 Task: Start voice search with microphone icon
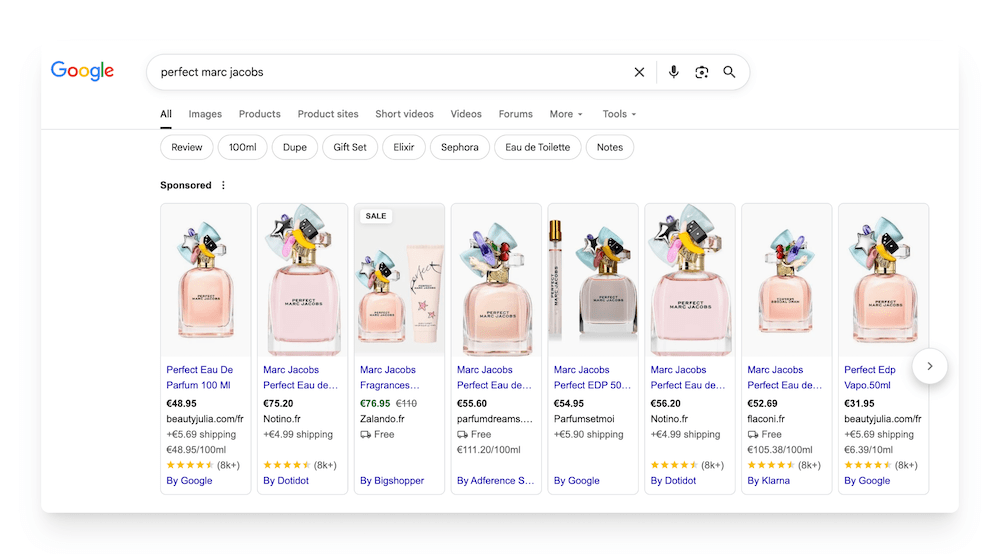click(673, 72)
